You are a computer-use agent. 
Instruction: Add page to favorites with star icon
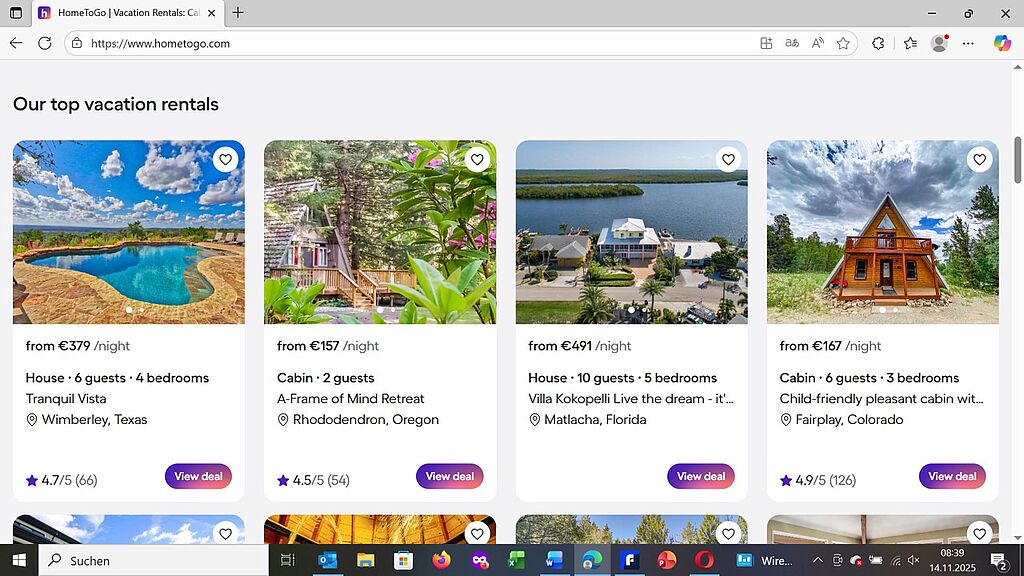(843, 43)
